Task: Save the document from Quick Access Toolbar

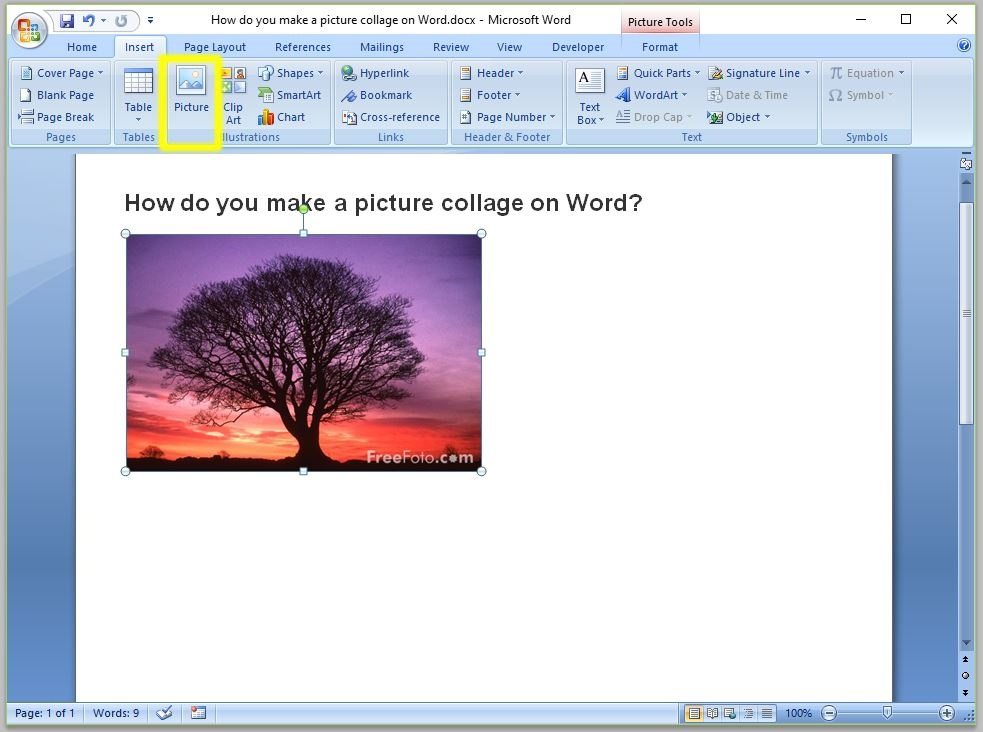Action: click(x=66, y=21)
